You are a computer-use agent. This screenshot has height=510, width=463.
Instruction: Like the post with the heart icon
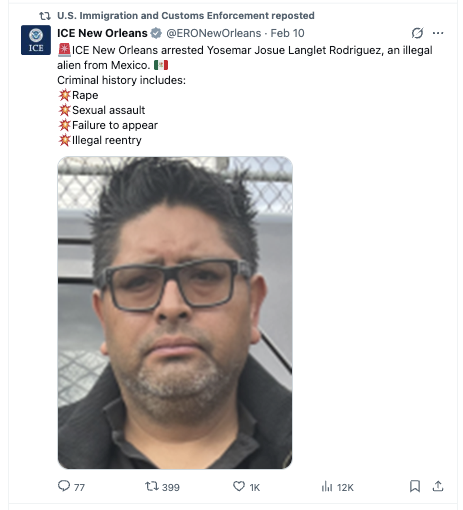[239, 486]
